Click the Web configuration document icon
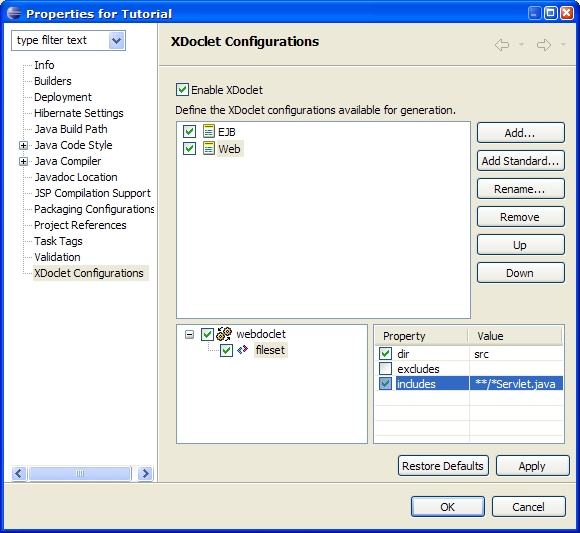 [x=209, y=148]
